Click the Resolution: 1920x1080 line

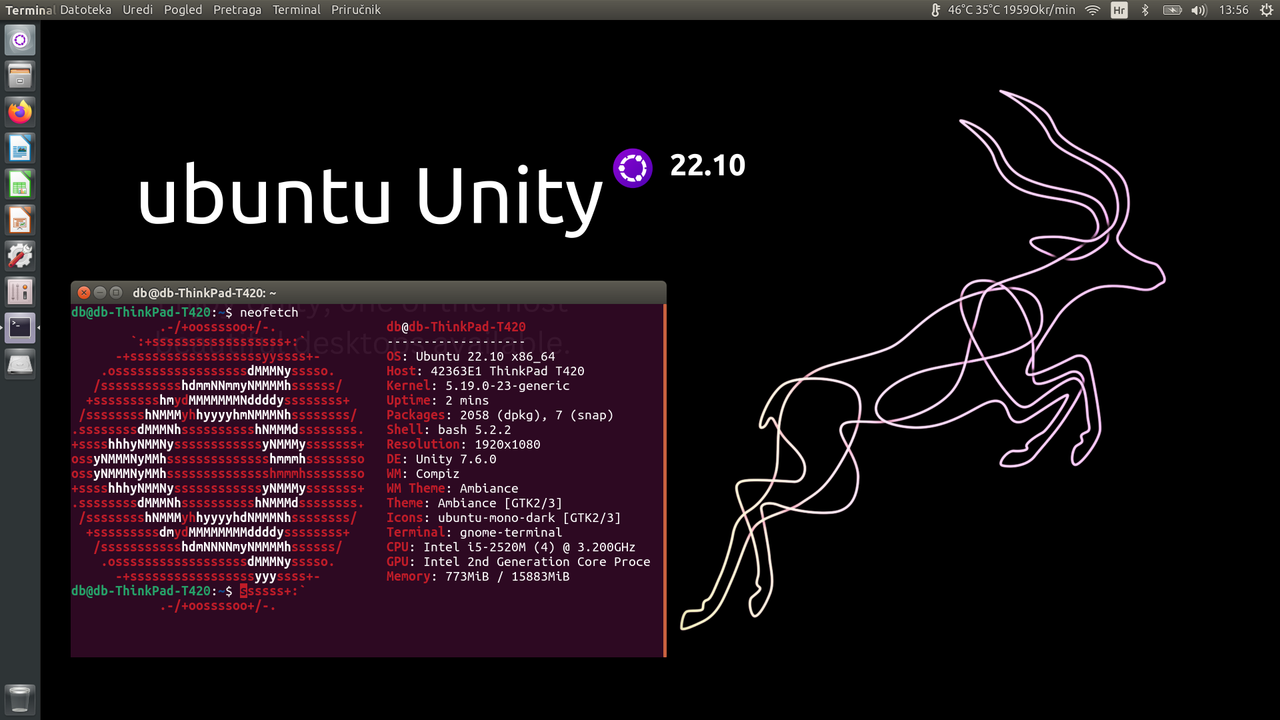point(464,444)
